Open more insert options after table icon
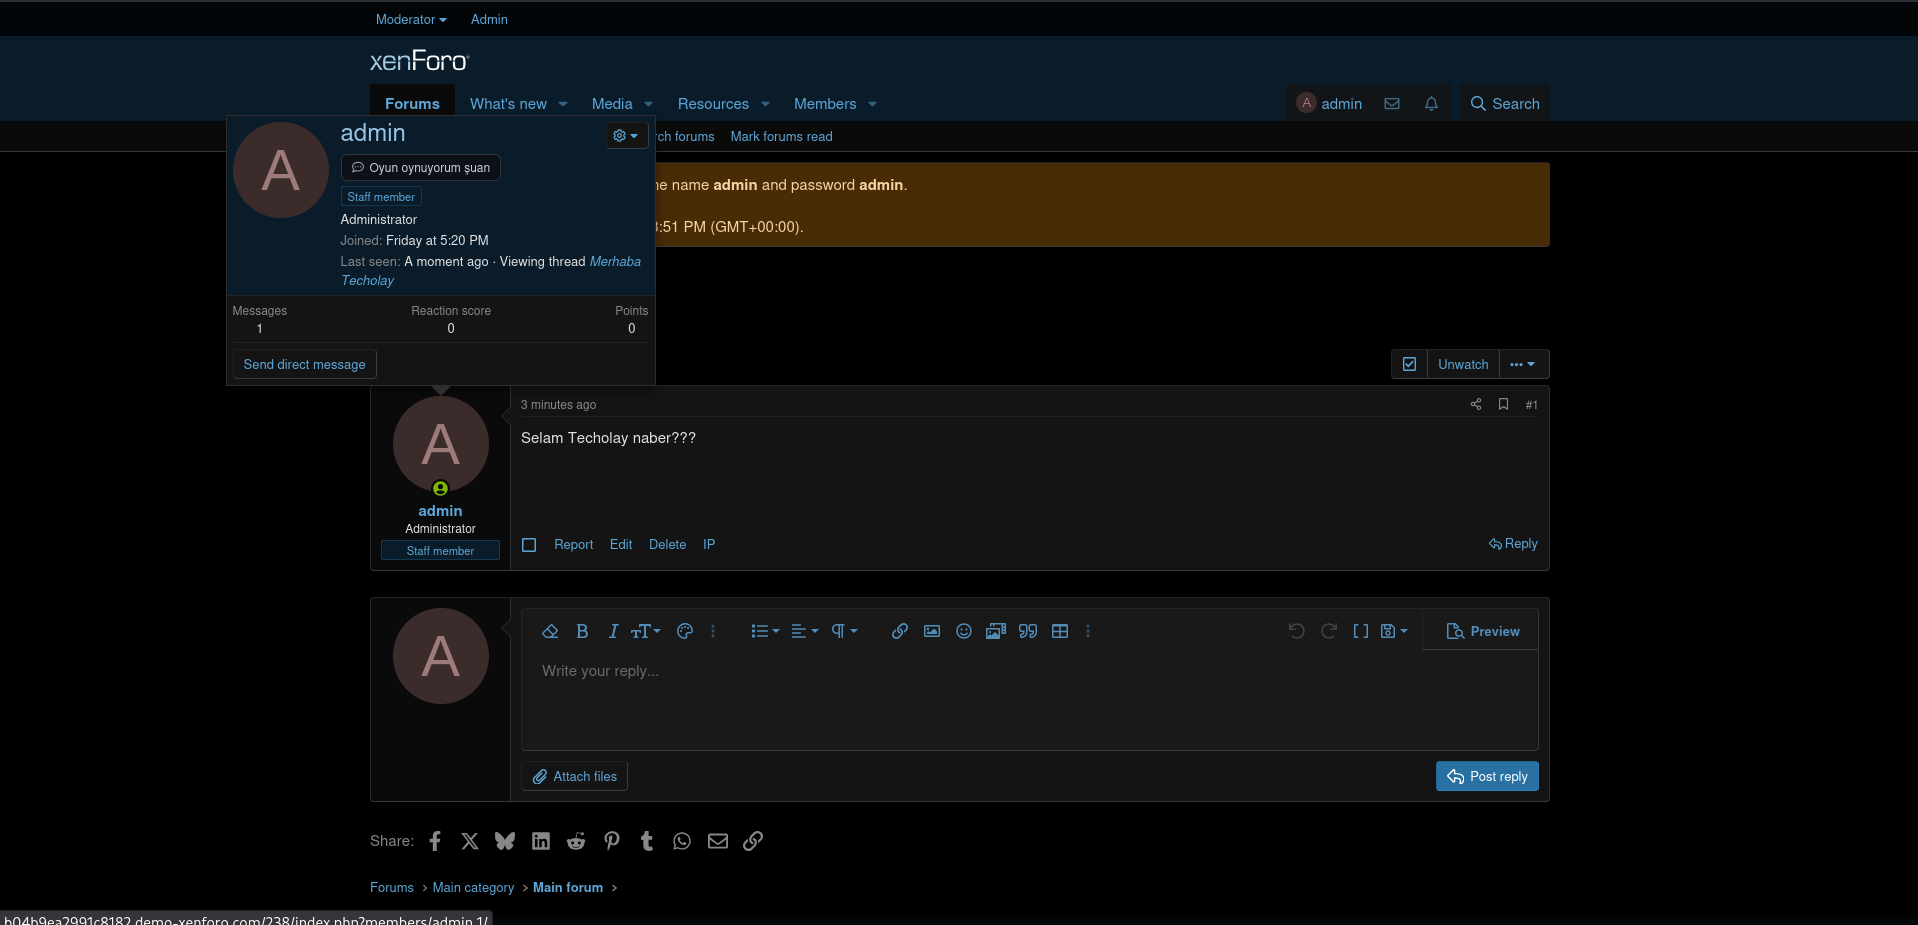Screen dimensions: 1918x925 [1088, 631]
